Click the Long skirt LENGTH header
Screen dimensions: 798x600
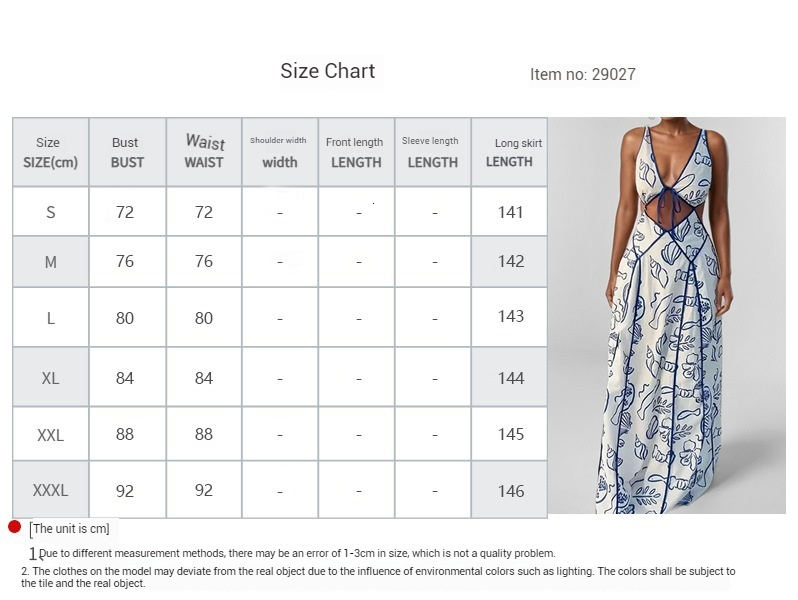coord(509,152)
